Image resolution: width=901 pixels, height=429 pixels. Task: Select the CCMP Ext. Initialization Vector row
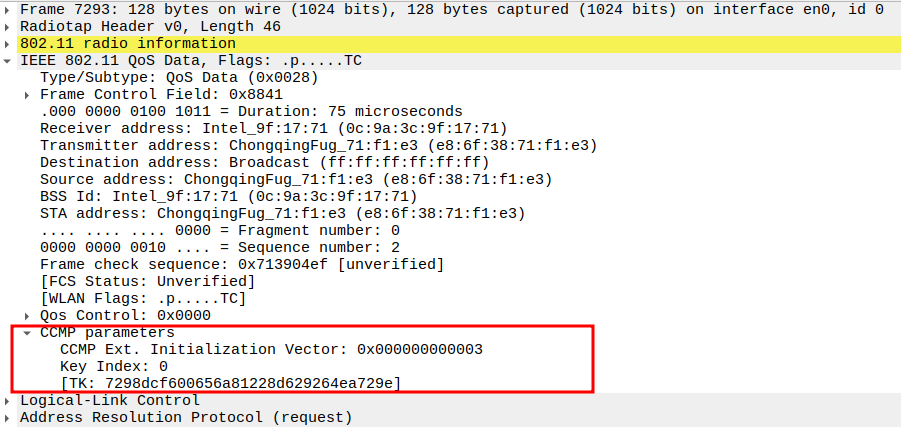[x=271, y=350]
